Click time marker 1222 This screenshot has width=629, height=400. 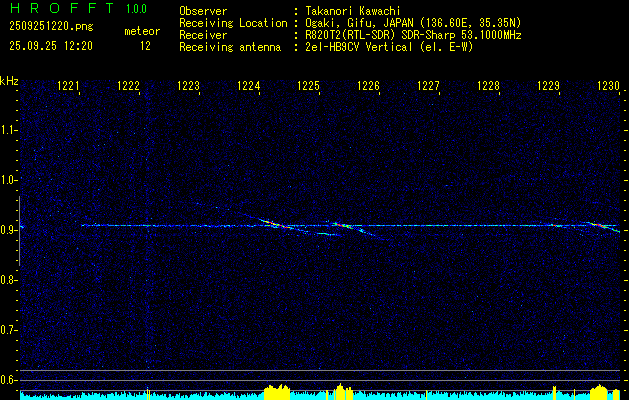[x=129, y=86]
